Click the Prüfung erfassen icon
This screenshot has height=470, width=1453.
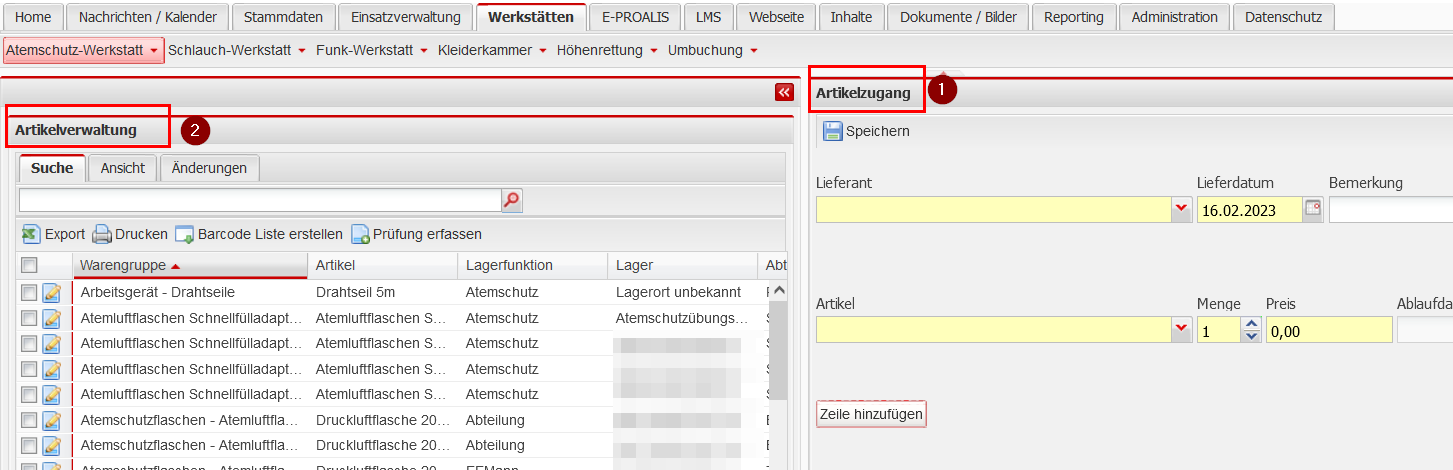[360, 234]
